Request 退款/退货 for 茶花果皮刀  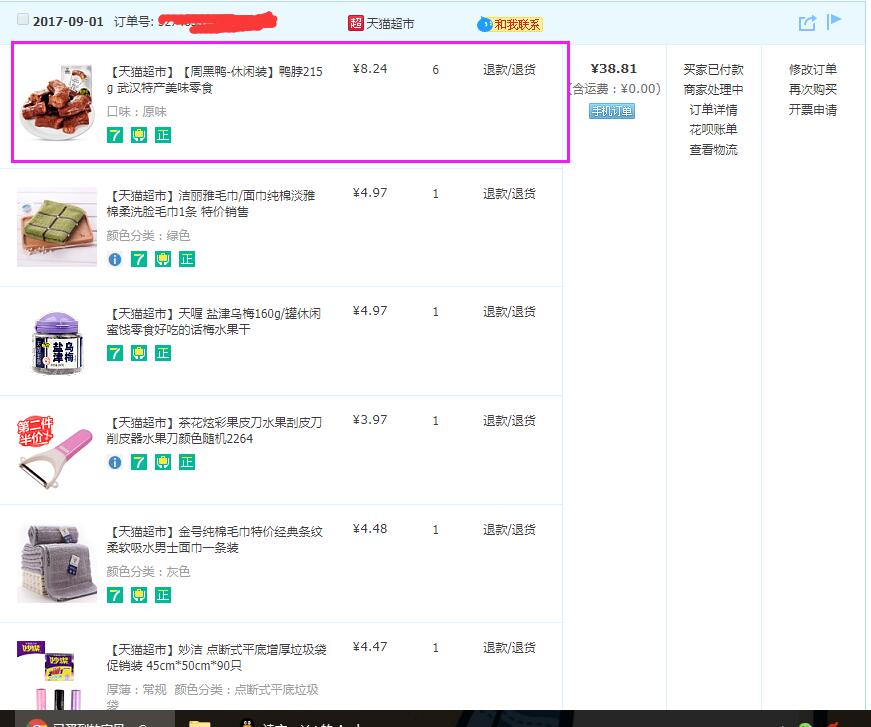coord(509,420)
